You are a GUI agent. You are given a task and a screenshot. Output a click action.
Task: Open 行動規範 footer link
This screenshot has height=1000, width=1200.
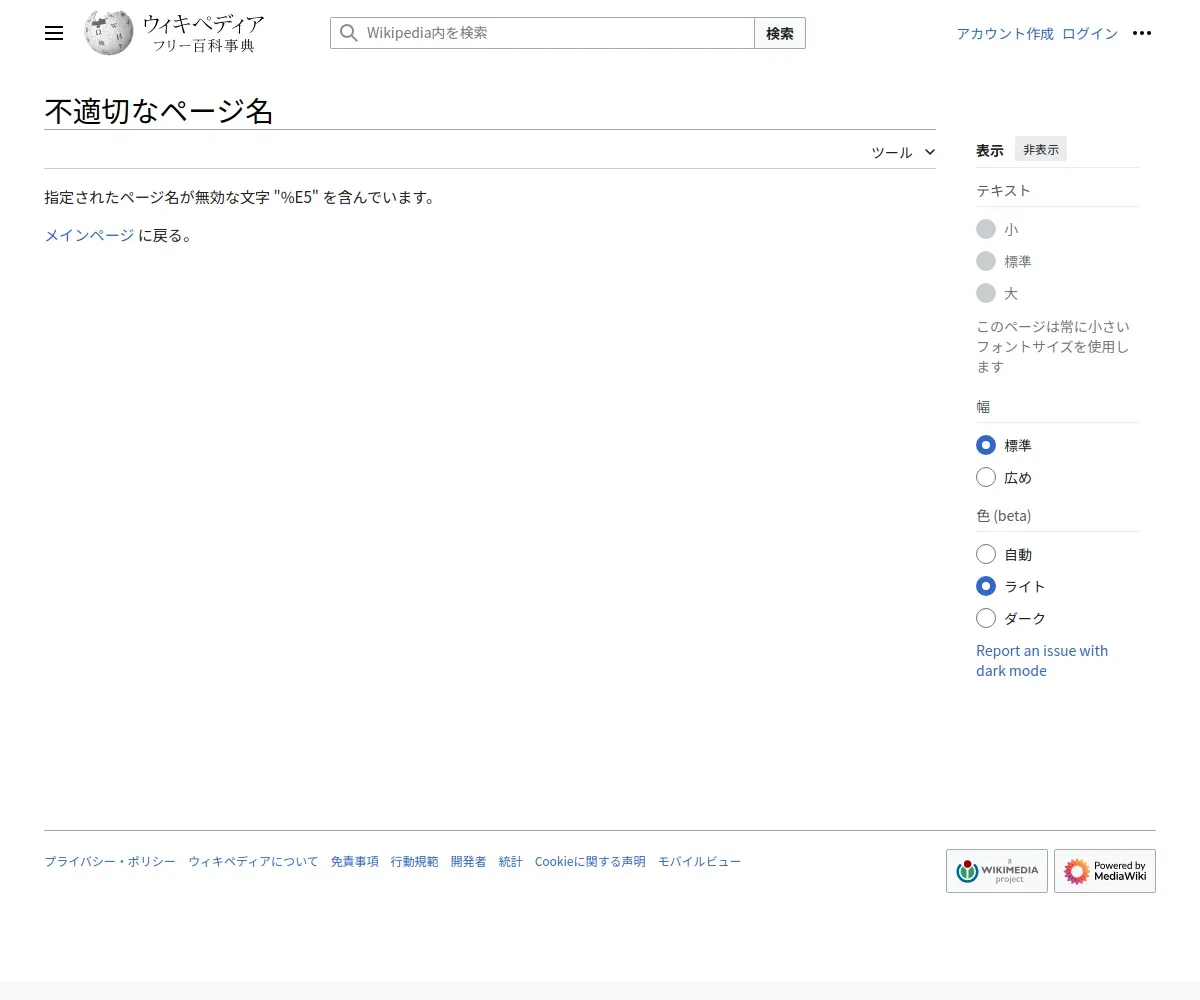pyautogui.click(x=415, y=861)
